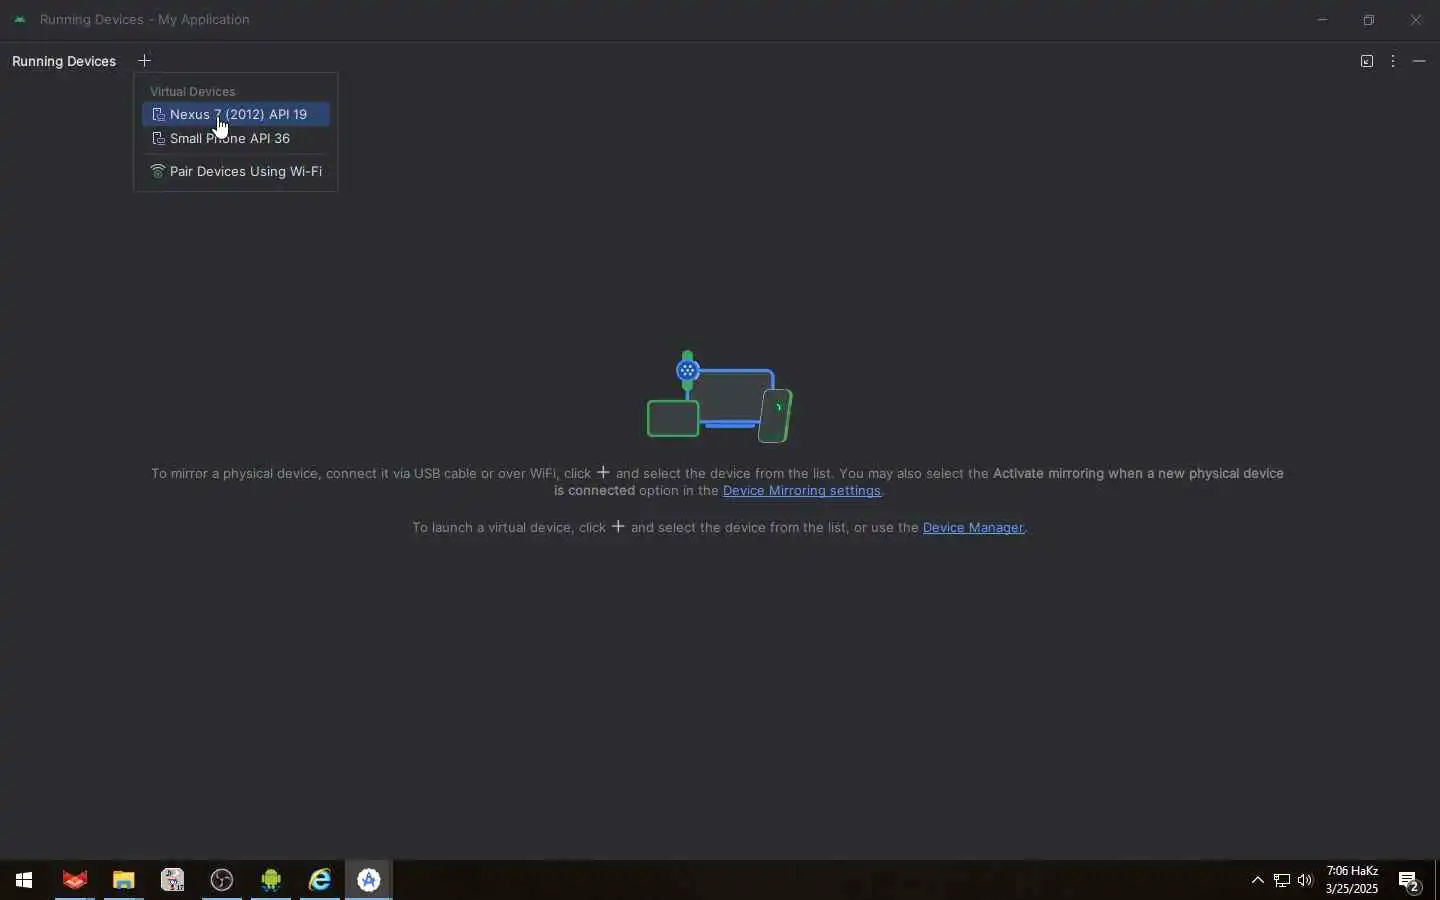The width and height of the screenshot is (1440, 900).
Task: Open the red app in taskbar
Action: [75, 881]
